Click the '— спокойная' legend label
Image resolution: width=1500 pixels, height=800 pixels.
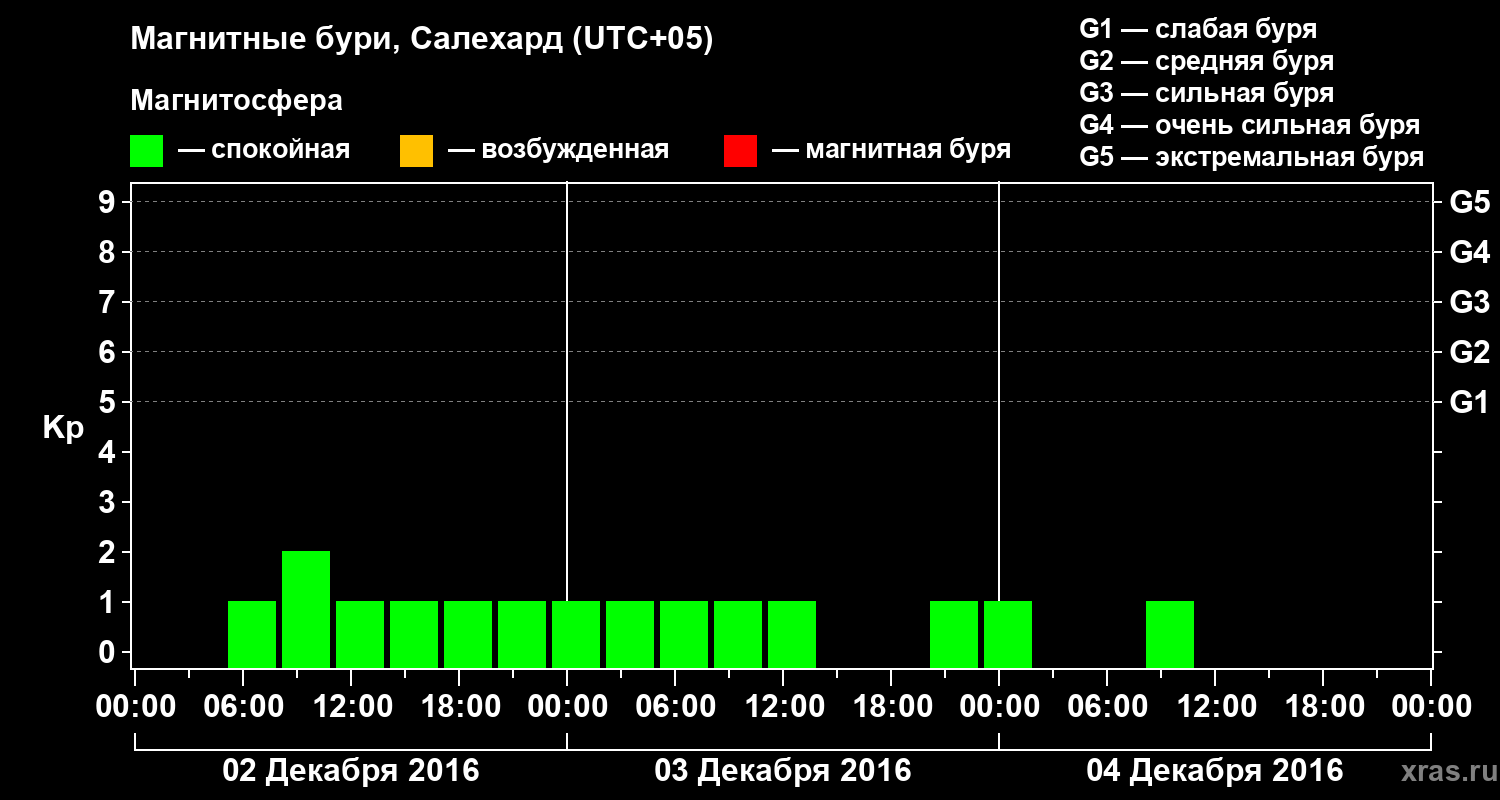point(264,151)
